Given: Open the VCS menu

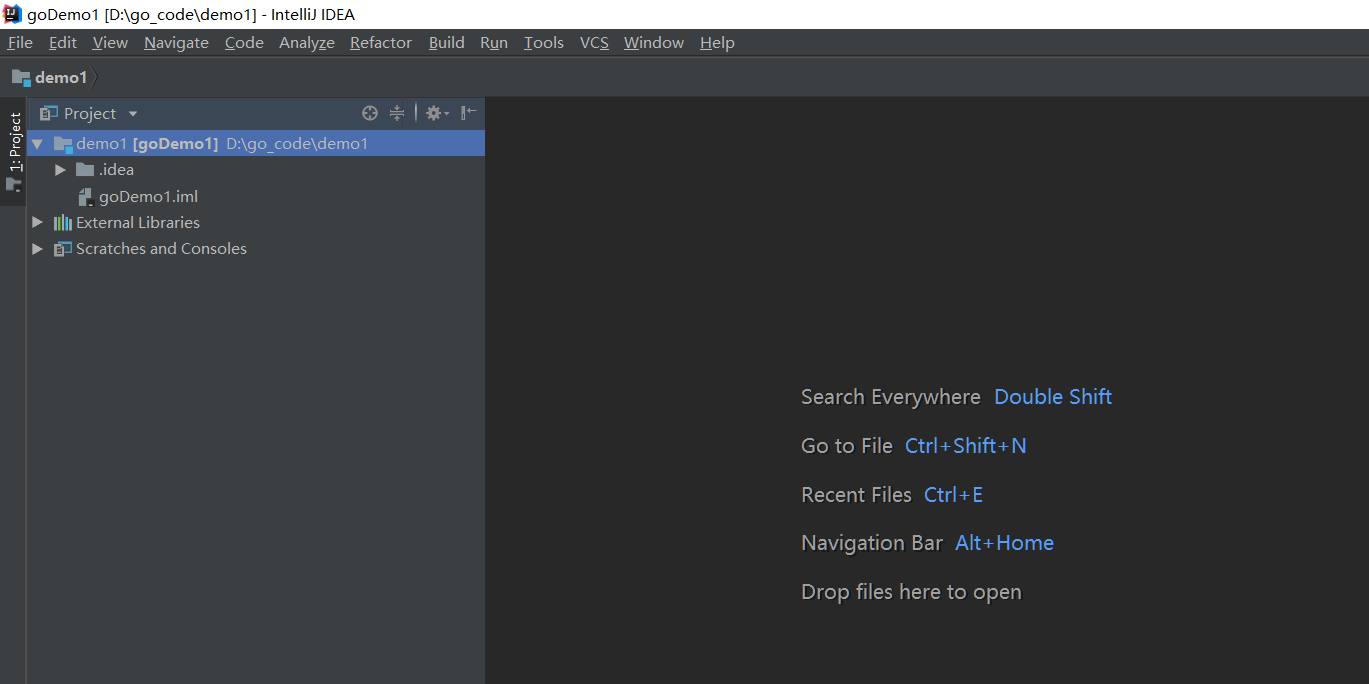Looking at the screenshot, I should [x=594, y=42].
